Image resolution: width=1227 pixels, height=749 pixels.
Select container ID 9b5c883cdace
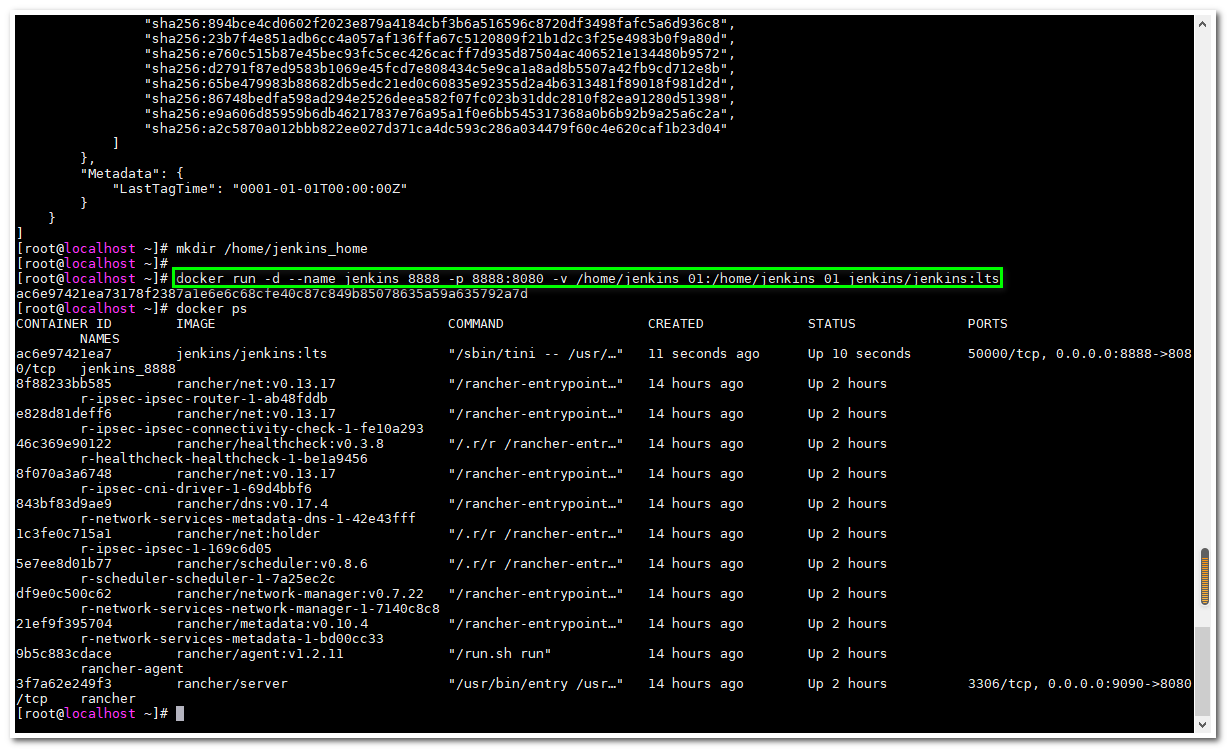coord(64,653)
